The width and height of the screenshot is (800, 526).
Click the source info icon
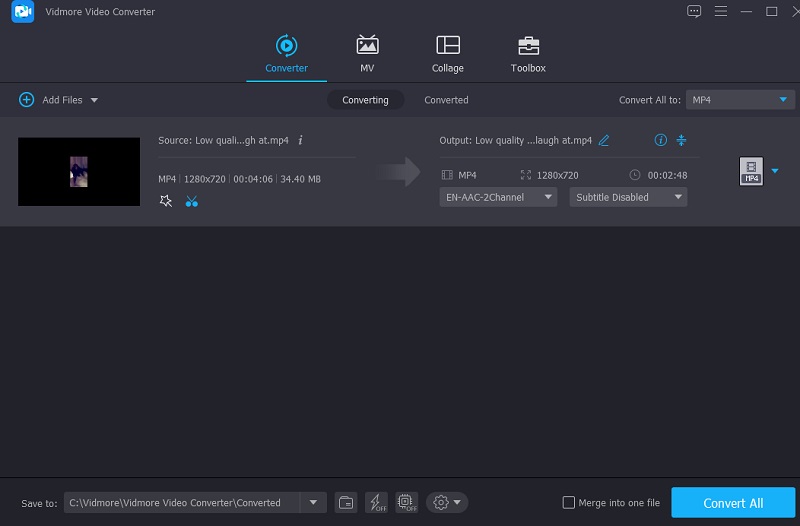tap(300, 140)
